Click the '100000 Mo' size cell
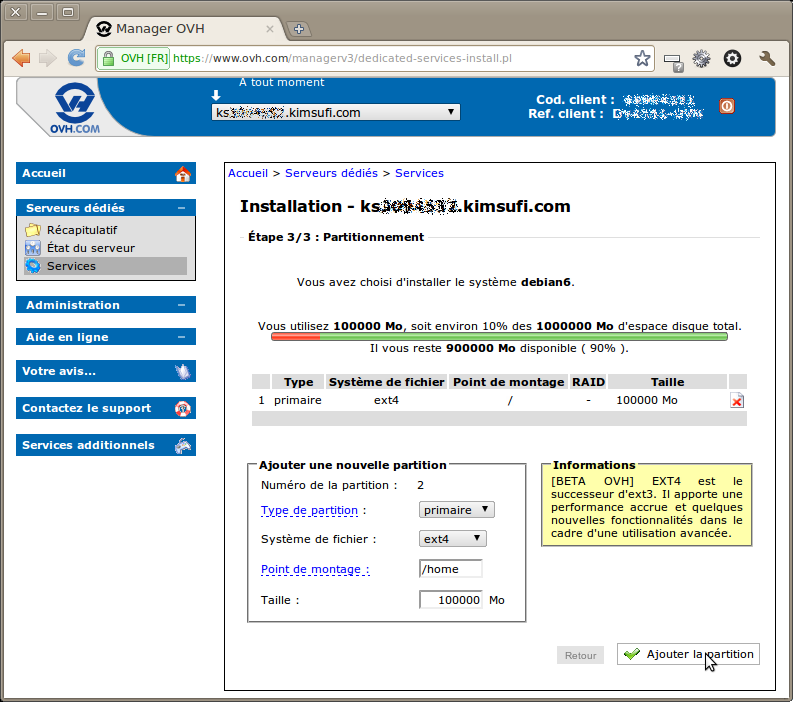The width and height of the screenshot is (793, 702). coord(647,400)
